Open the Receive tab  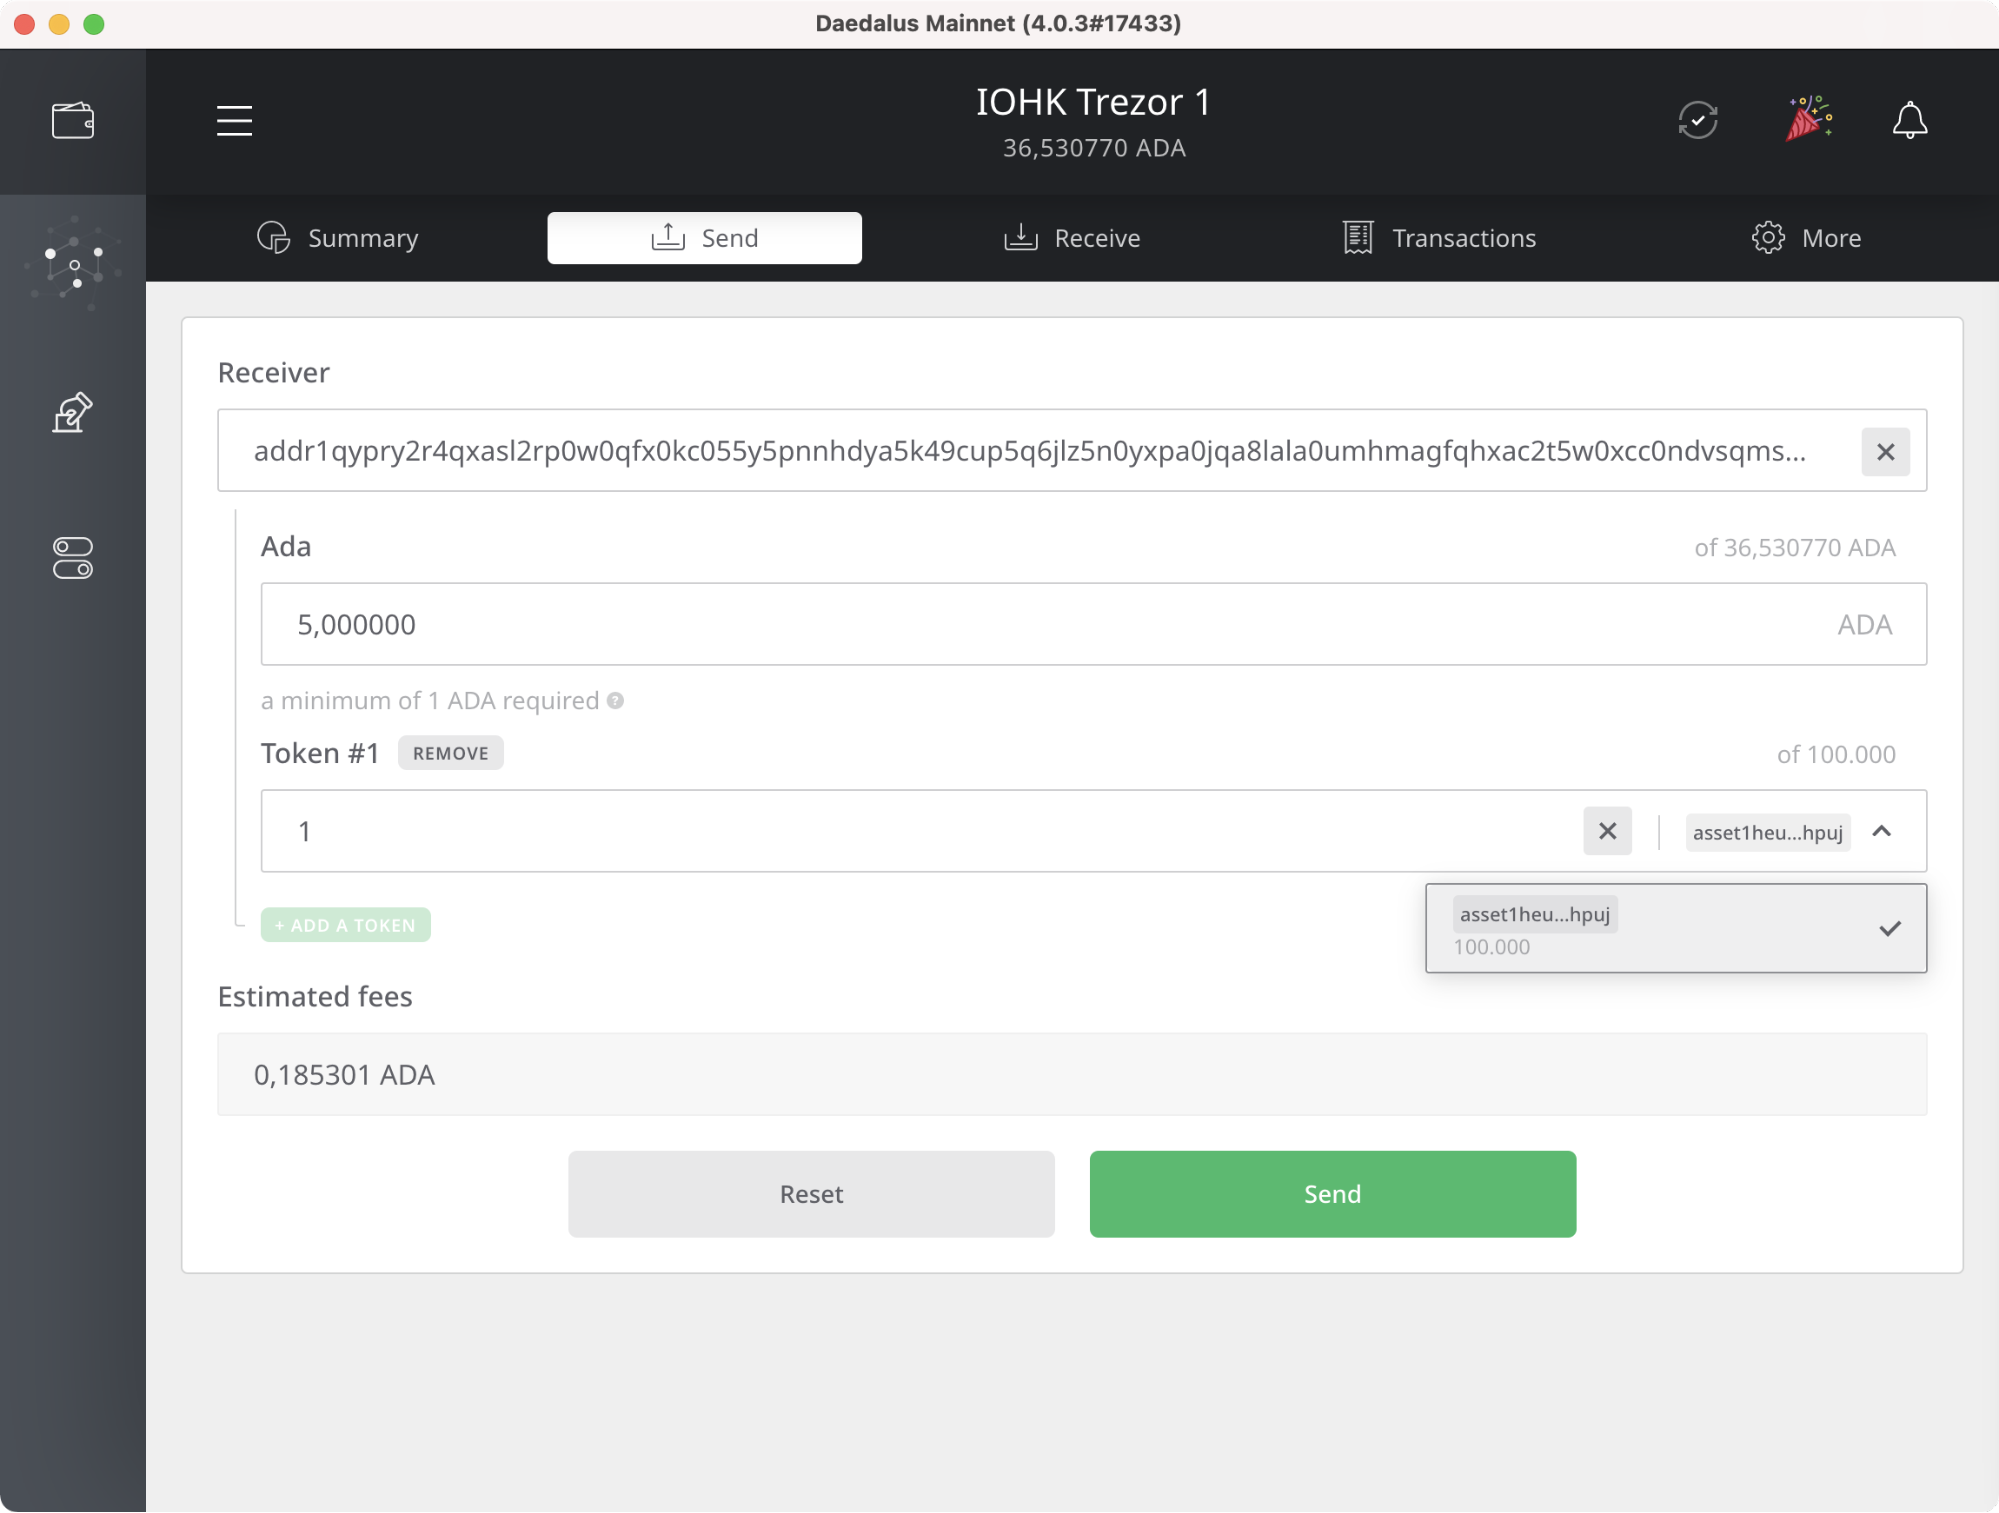pyautogui.click(x=1072, y=238)
